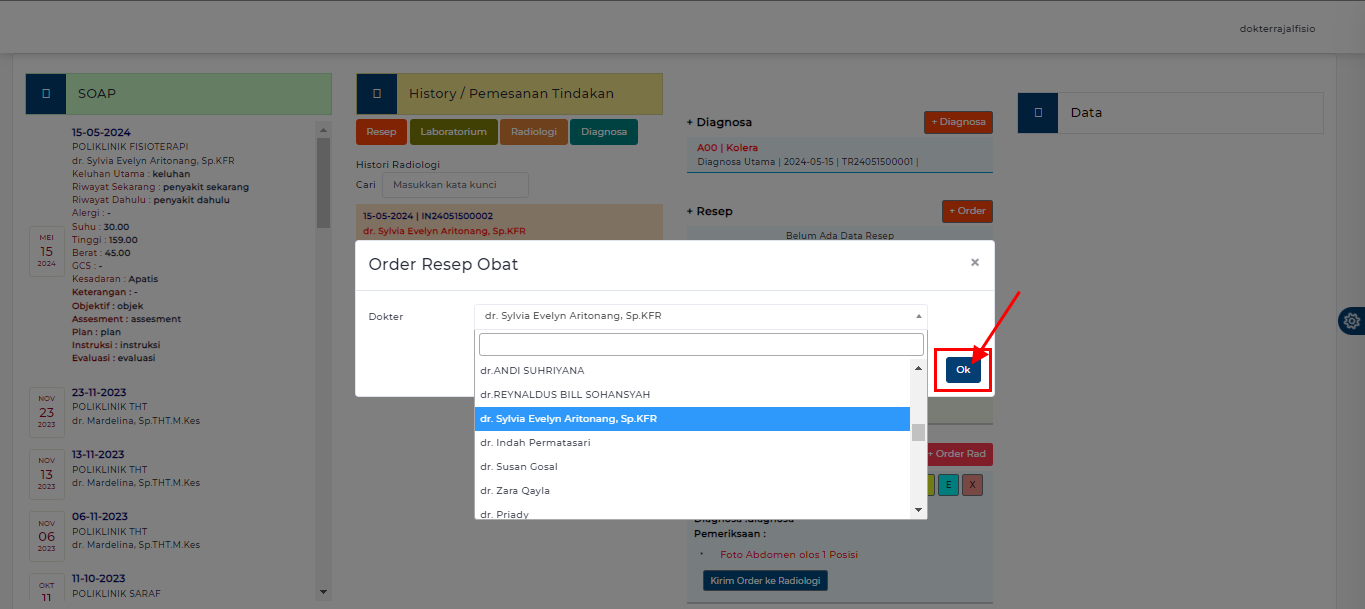Click the Data panel header icon
Viewport: 1365px width, 609px height.
pos(1037,113)
